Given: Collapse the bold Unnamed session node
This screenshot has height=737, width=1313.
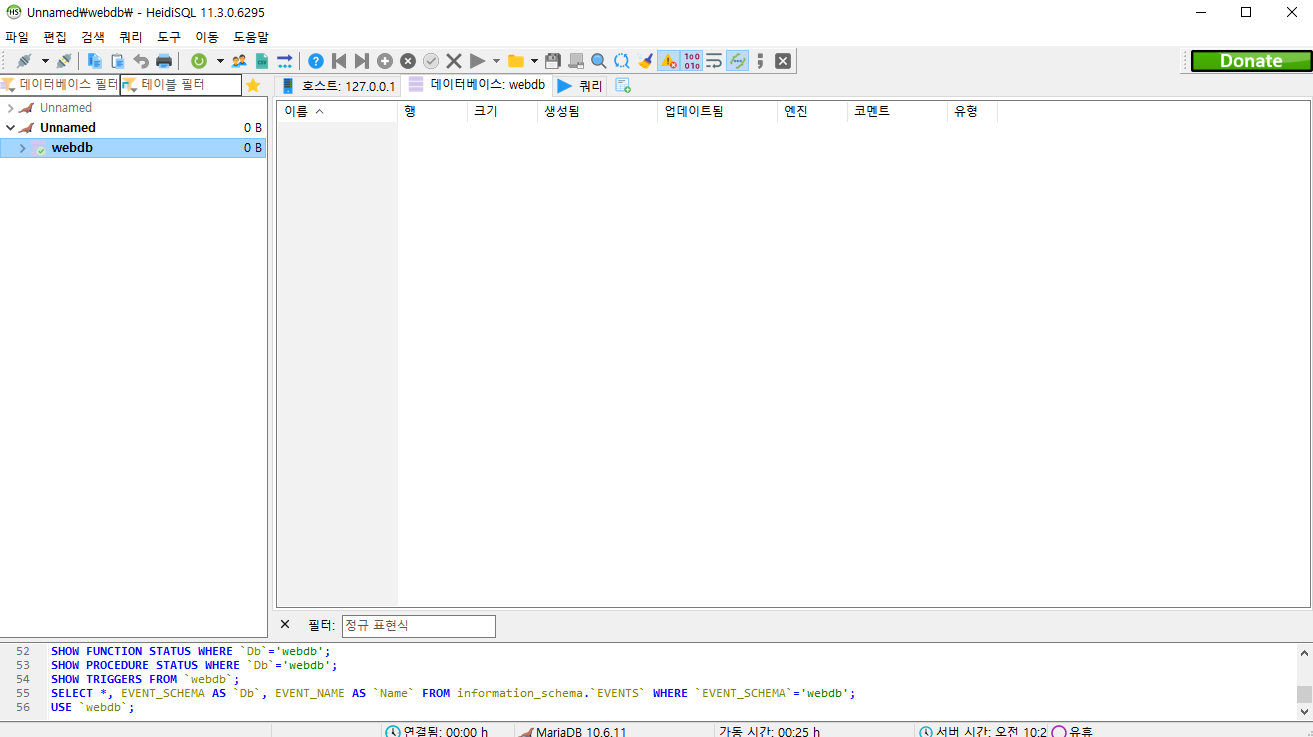Looking at the screenshot, I should pos(10,128).
